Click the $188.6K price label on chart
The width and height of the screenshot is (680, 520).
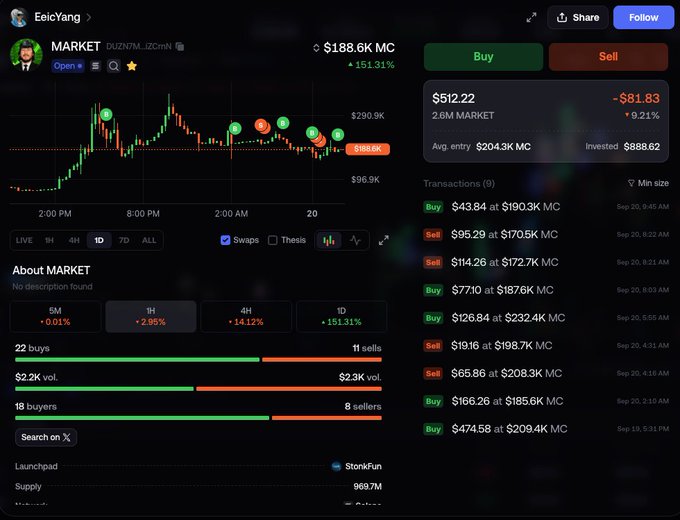[x=367, y=149]
